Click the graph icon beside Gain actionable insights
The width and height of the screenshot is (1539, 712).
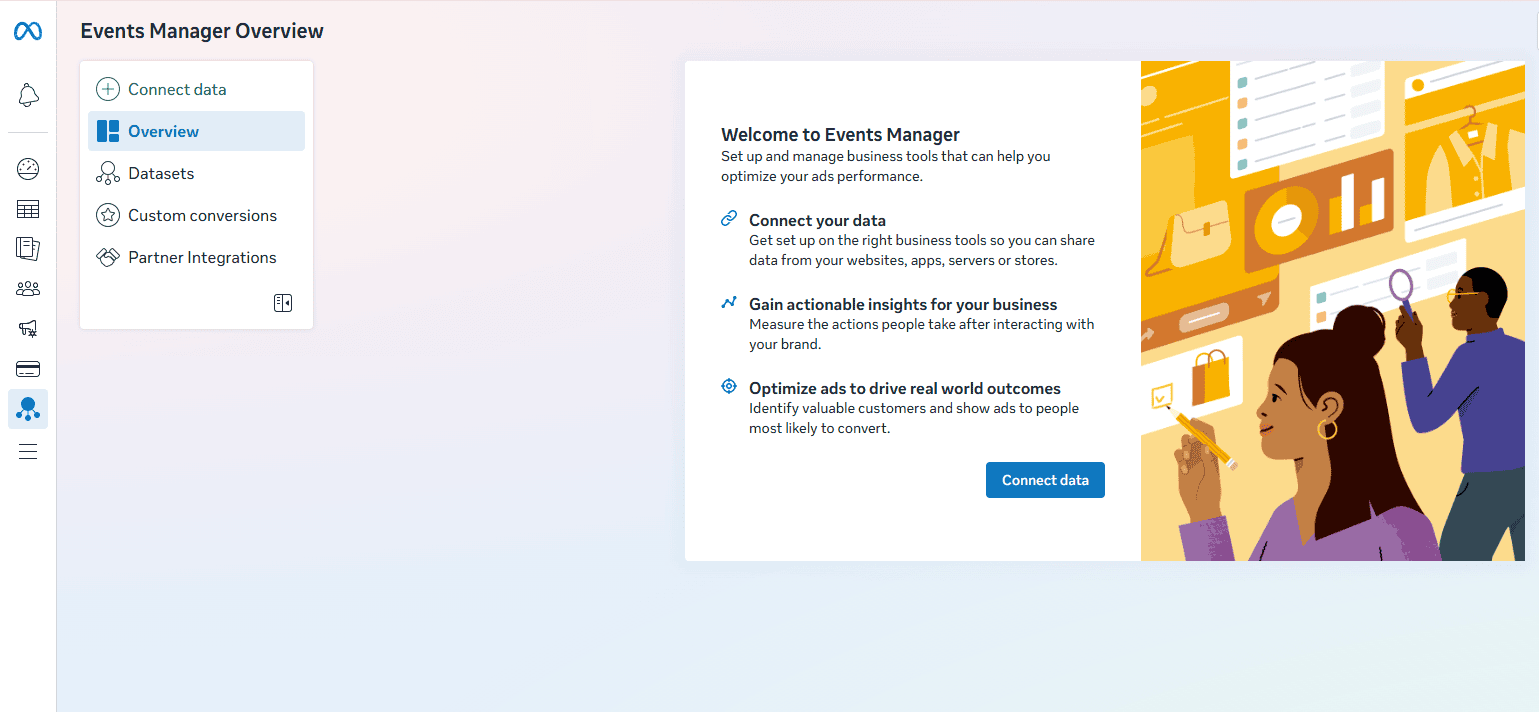729,302
